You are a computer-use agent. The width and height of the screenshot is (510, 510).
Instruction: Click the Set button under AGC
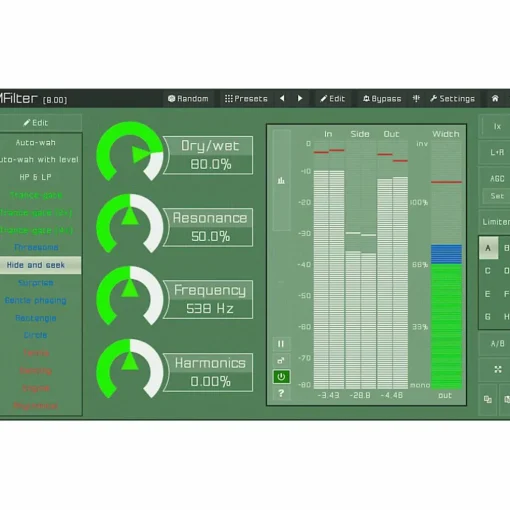click(497, 196)
